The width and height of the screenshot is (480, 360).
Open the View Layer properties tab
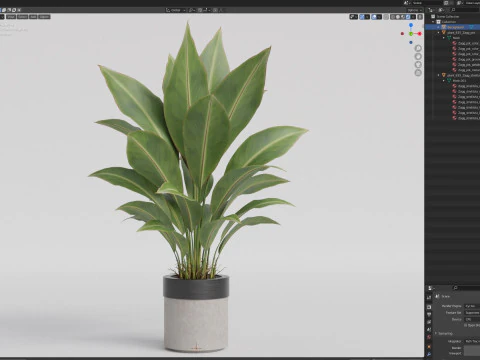pyautogui.click(x=429, y=322)
